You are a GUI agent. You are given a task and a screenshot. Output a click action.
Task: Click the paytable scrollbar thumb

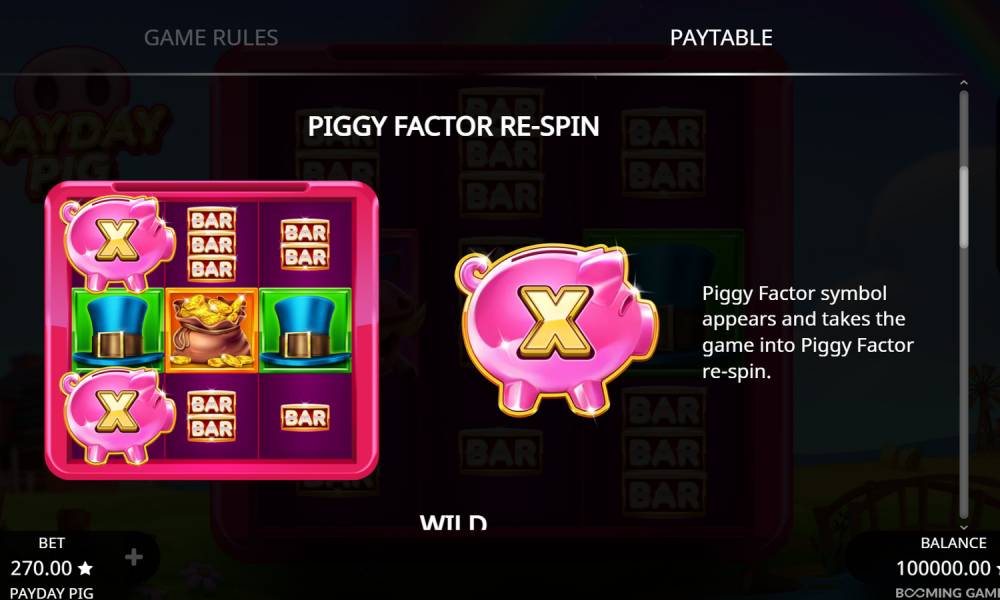[x=964, y=207]
